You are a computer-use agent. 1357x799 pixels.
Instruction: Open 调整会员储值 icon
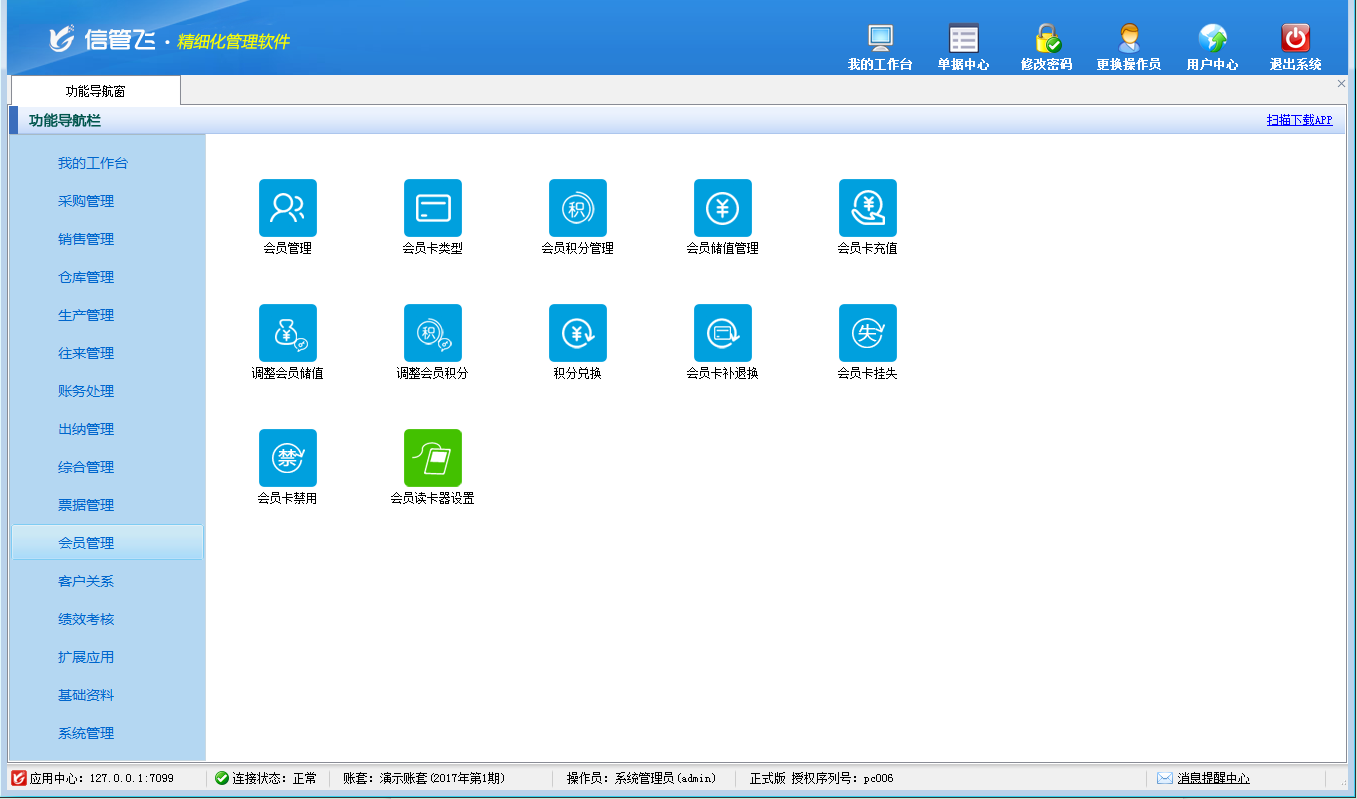click(287, 333)
